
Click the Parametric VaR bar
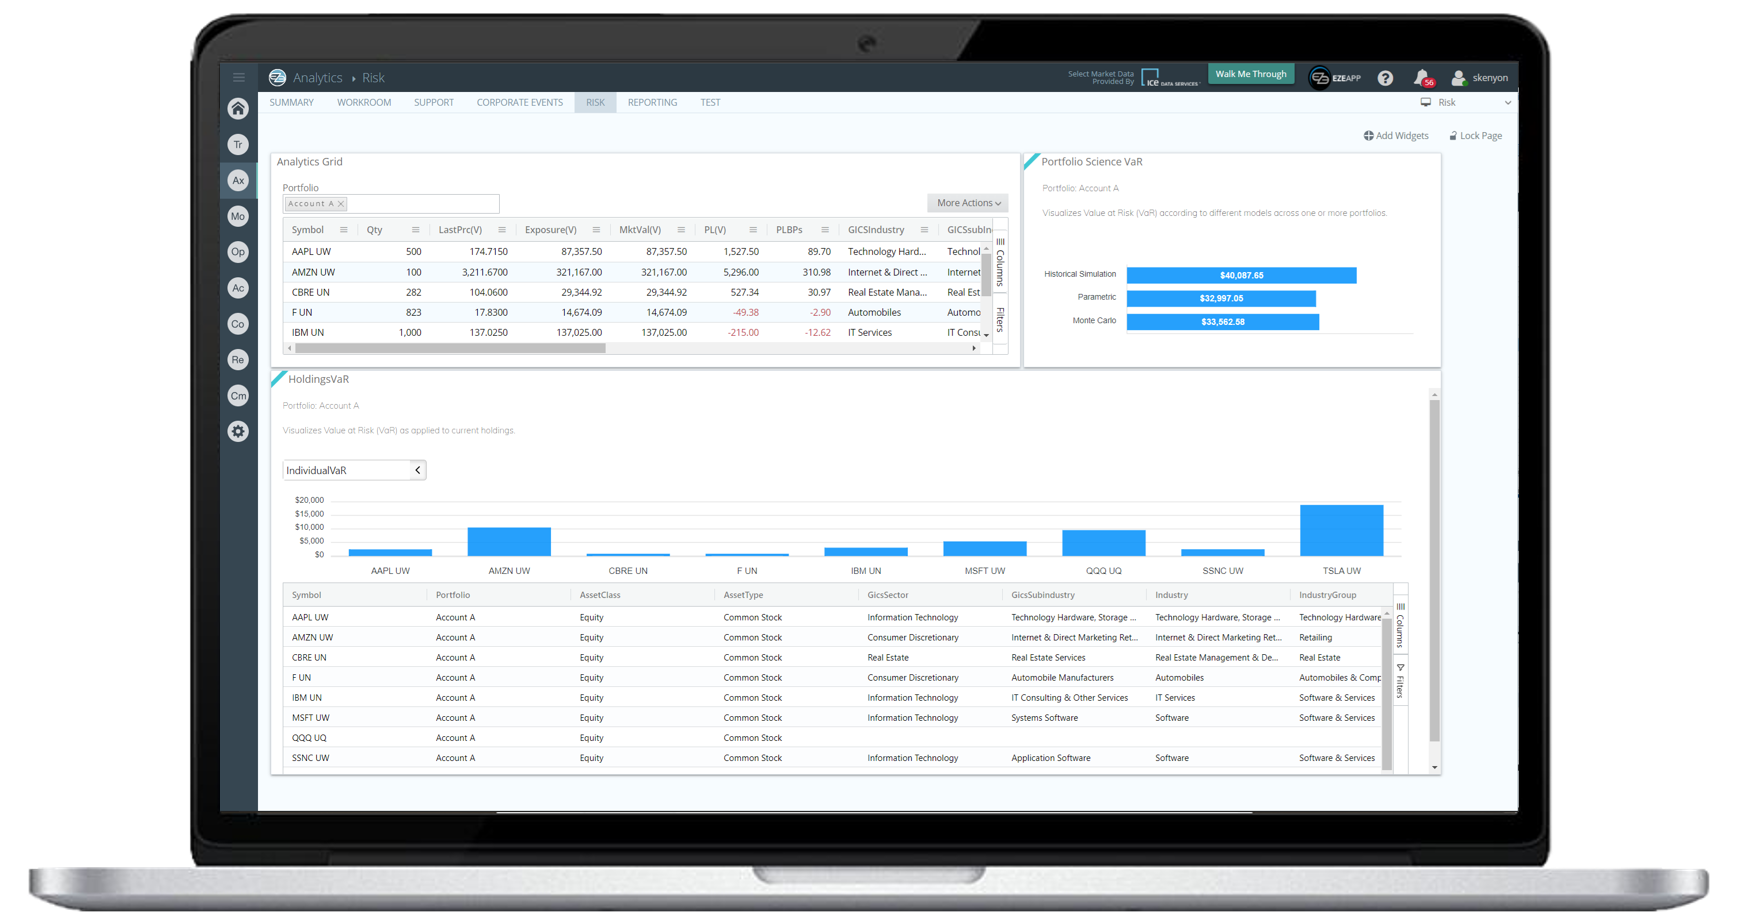click(1221, 298)
